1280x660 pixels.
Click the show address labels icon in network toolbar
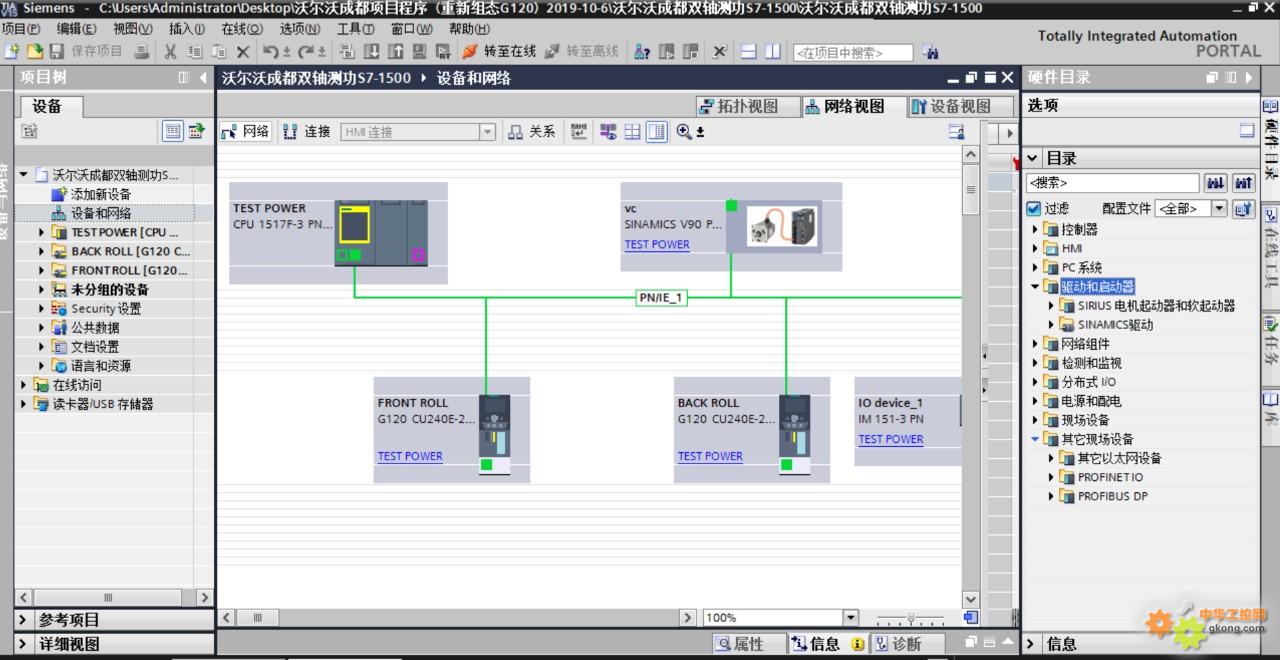[x=579, y=131]
